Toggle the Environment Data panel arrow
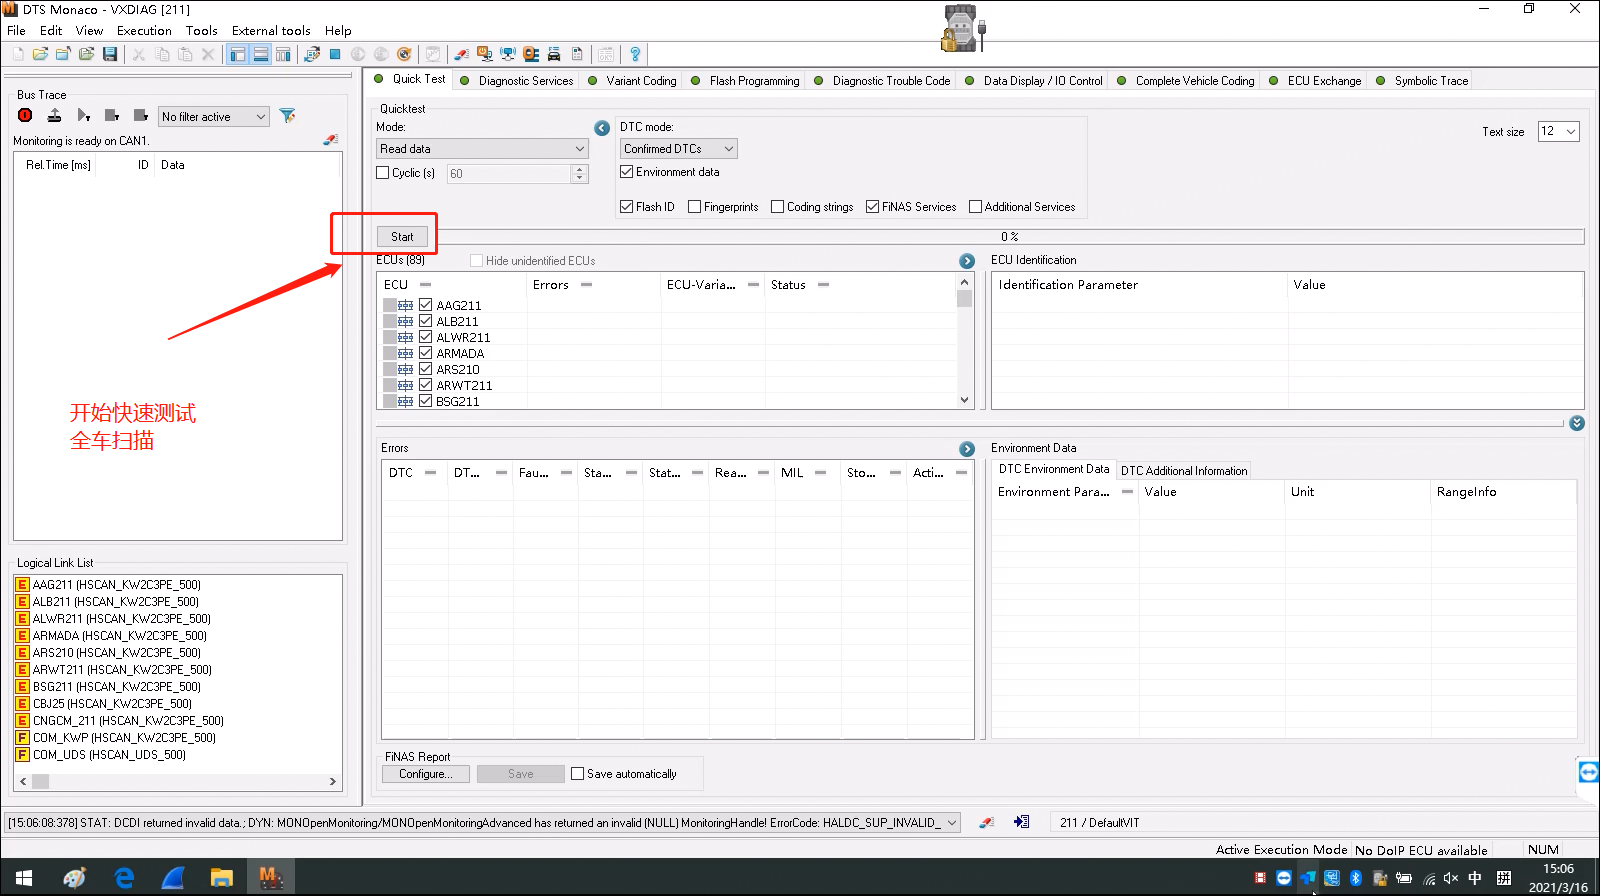This screenshot has height=896, width=1600. (x=967, y=449)
